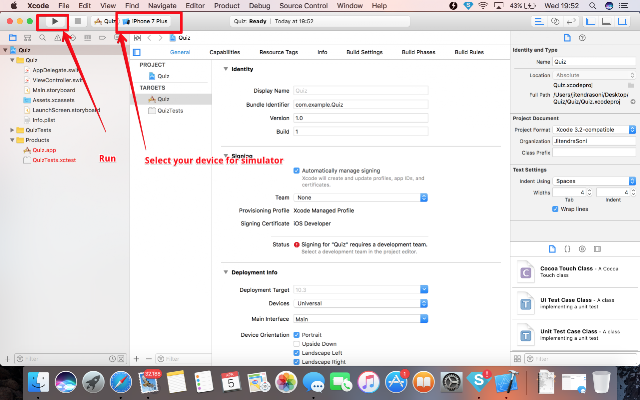This screenshot has width=640, height=400.
Task: Open the Indent Using Spaces dropdown
Action: click(x=594, y=181)
